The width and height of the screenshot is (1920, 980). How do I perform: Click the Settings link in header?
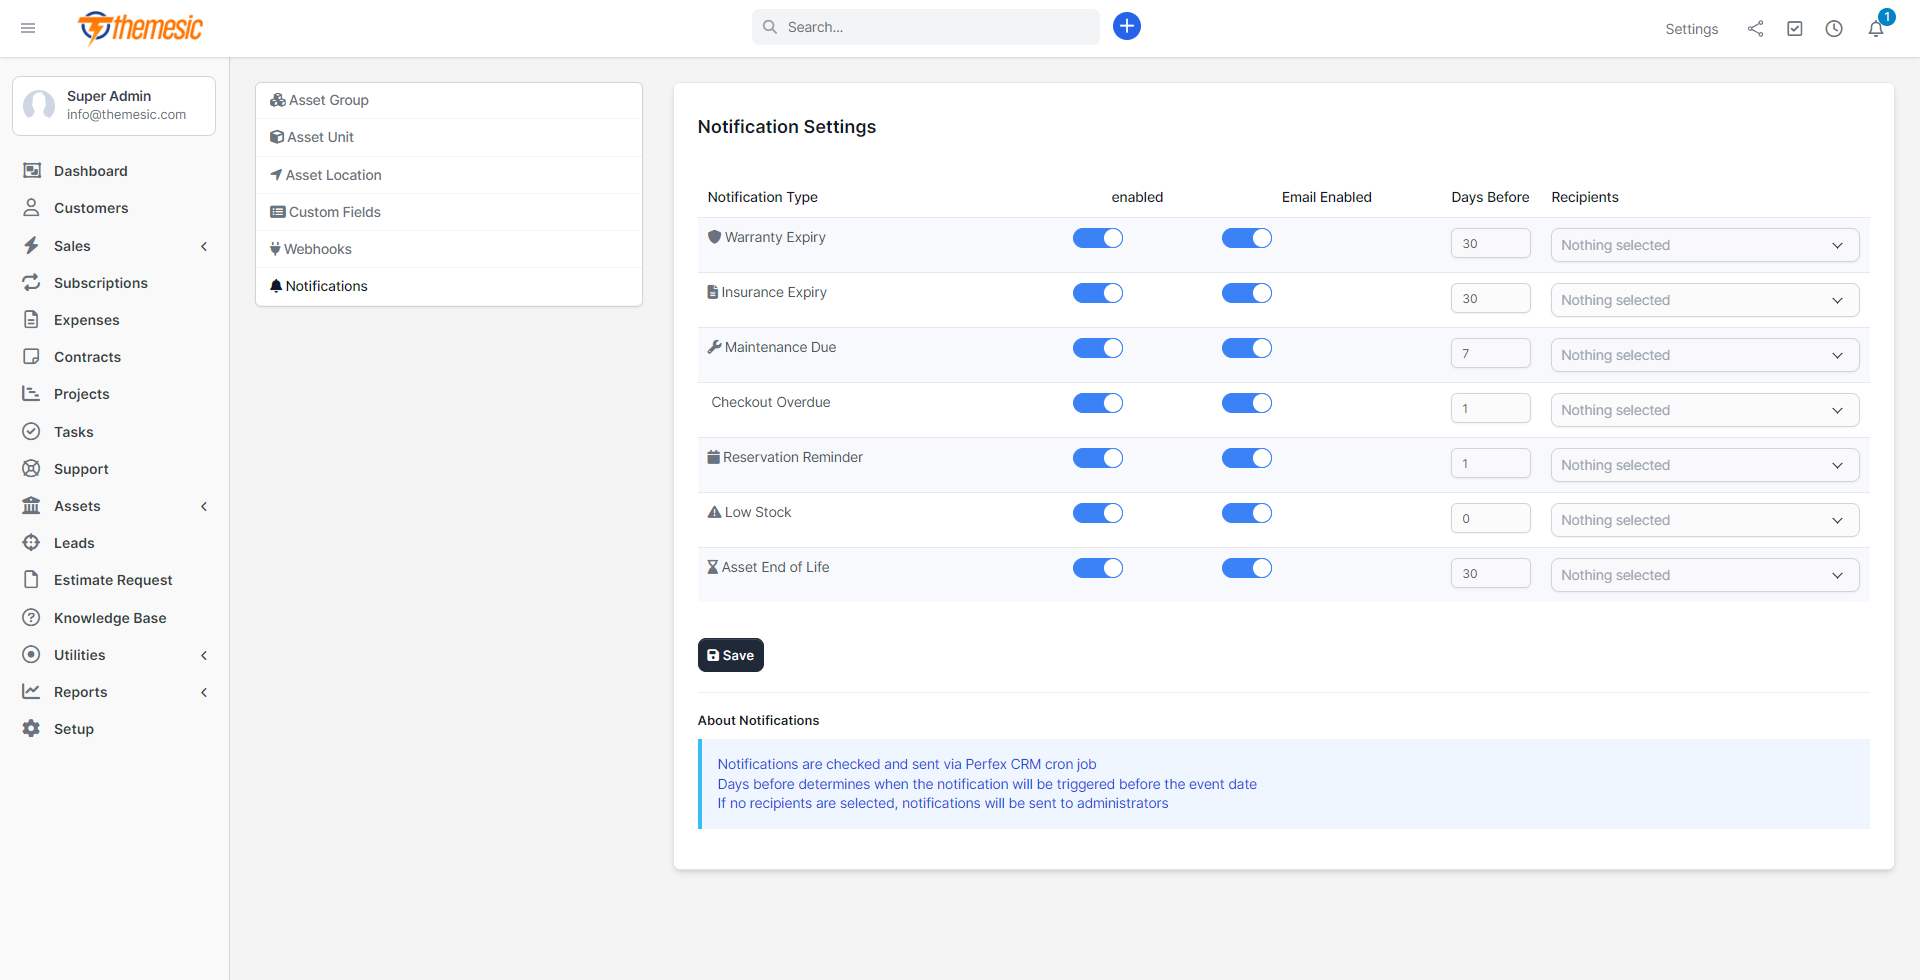point(1691,29)
